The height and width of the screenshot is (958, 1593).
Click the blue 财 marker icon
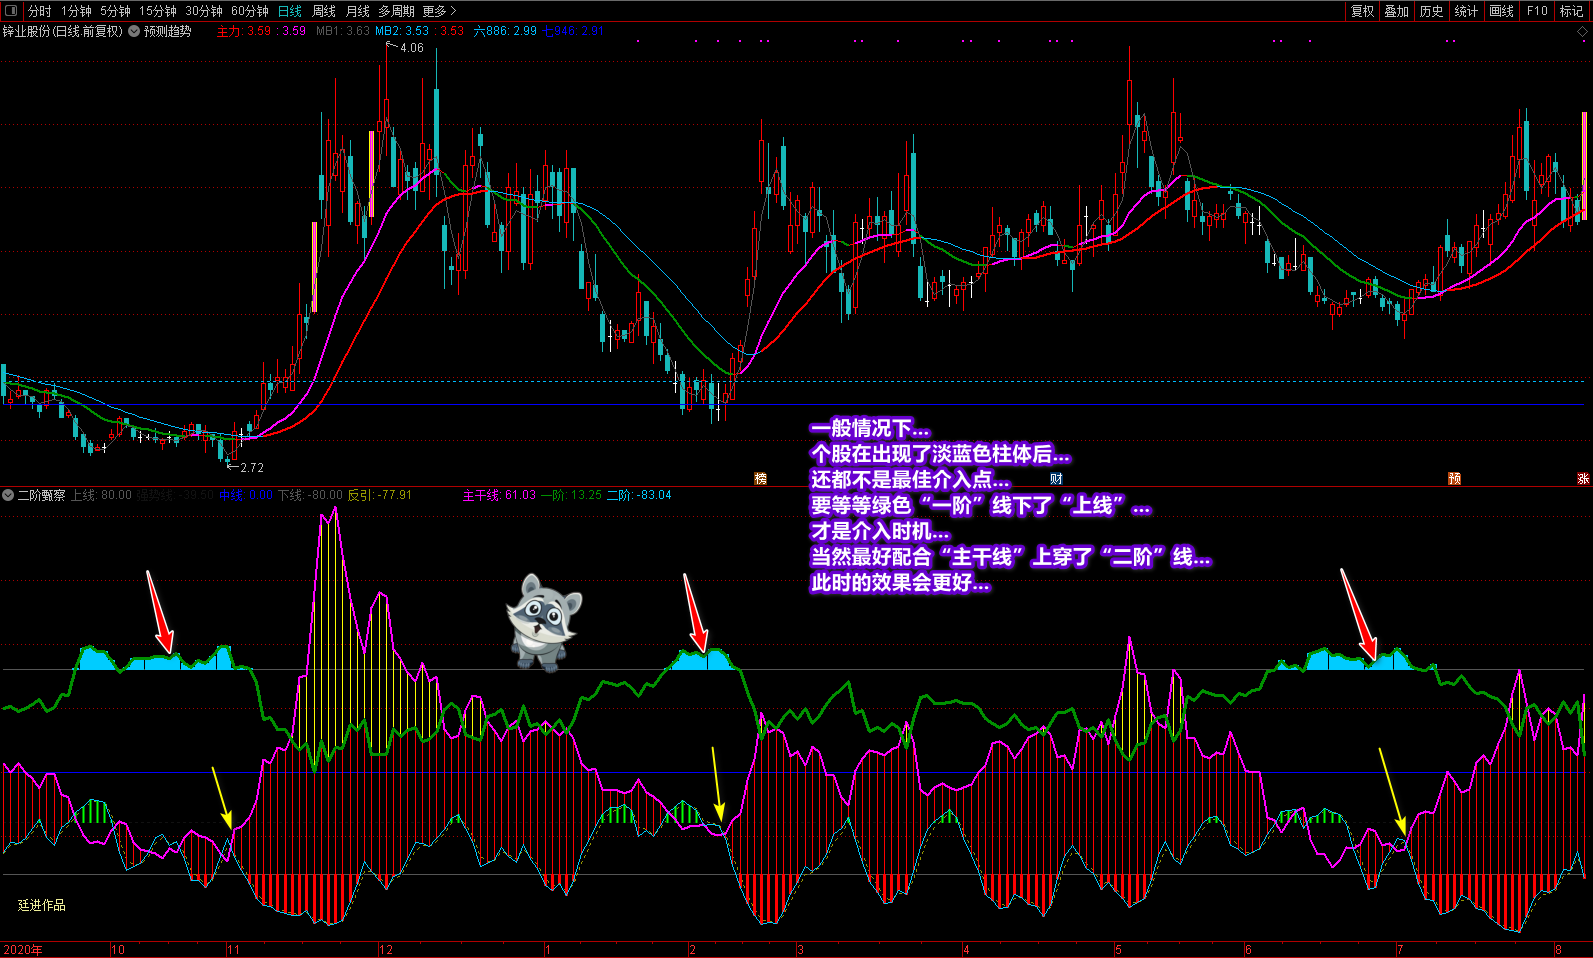(1056, 479)
